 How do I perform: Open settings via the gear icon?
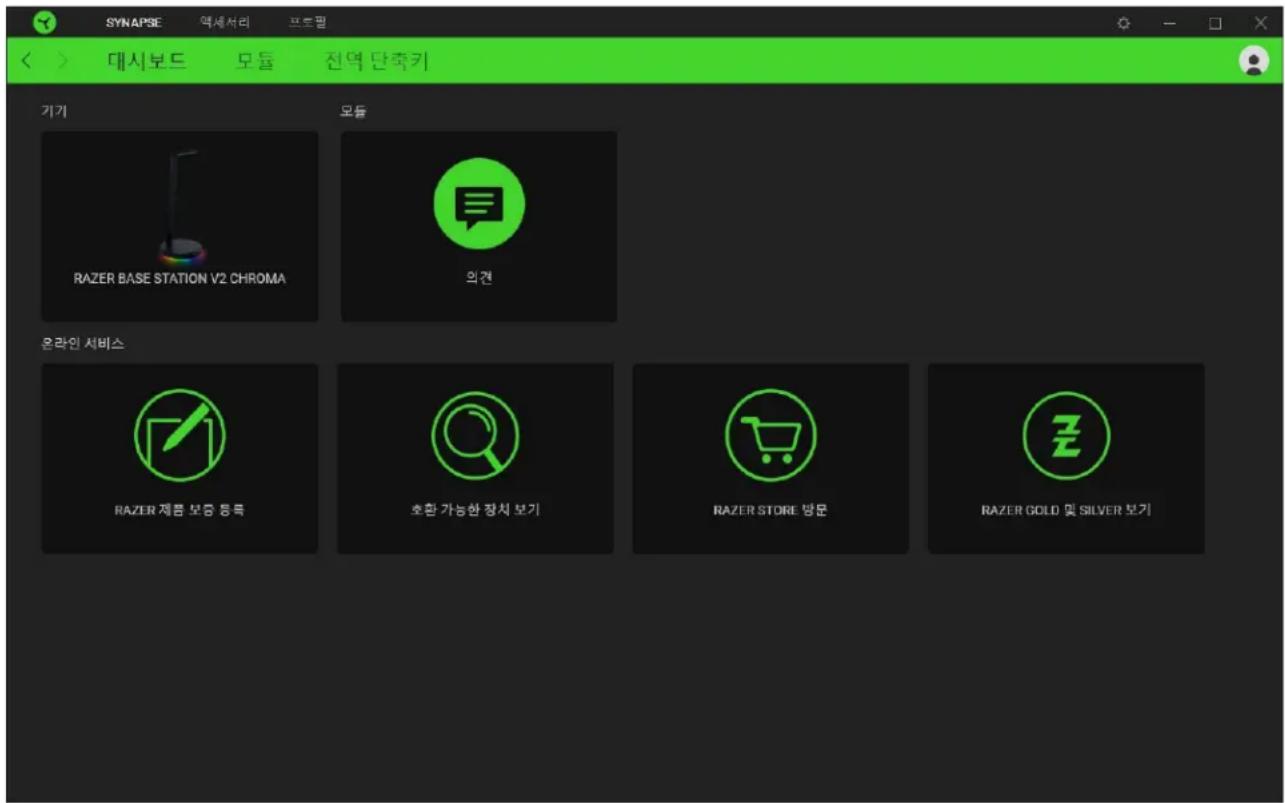pos(1124,23)
